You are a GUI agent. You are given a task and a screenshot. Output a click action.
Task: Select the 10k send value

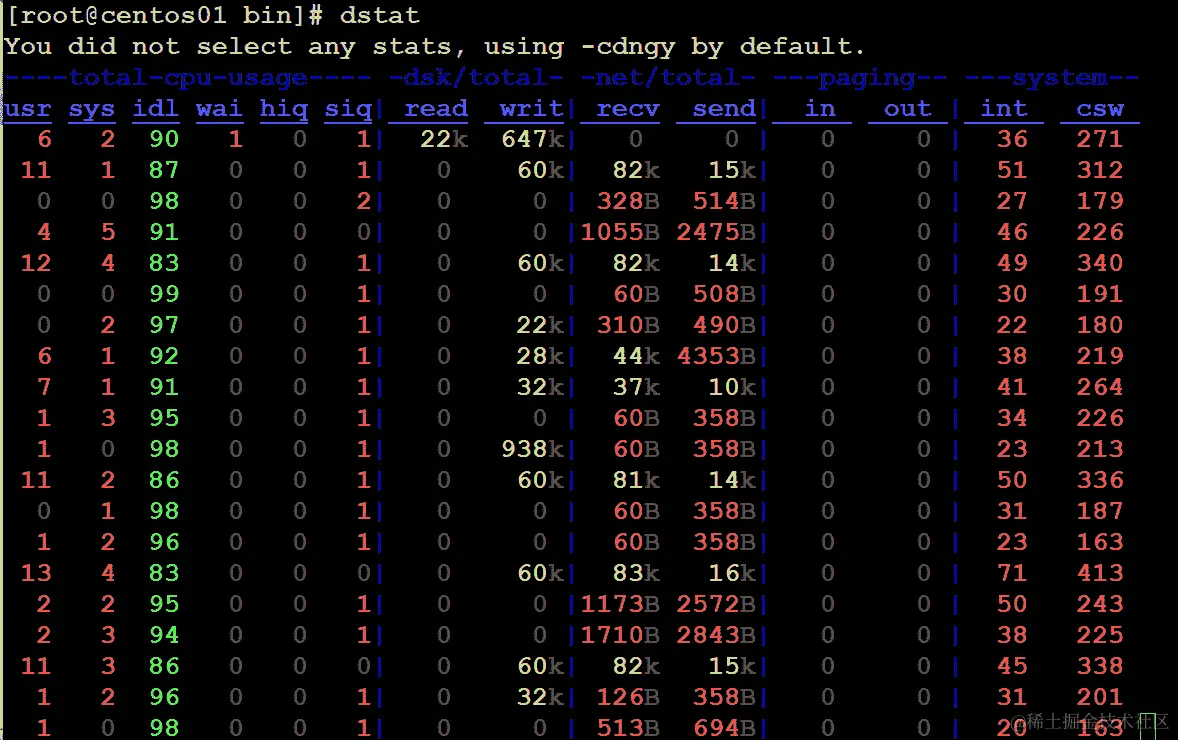coord(732,387)
